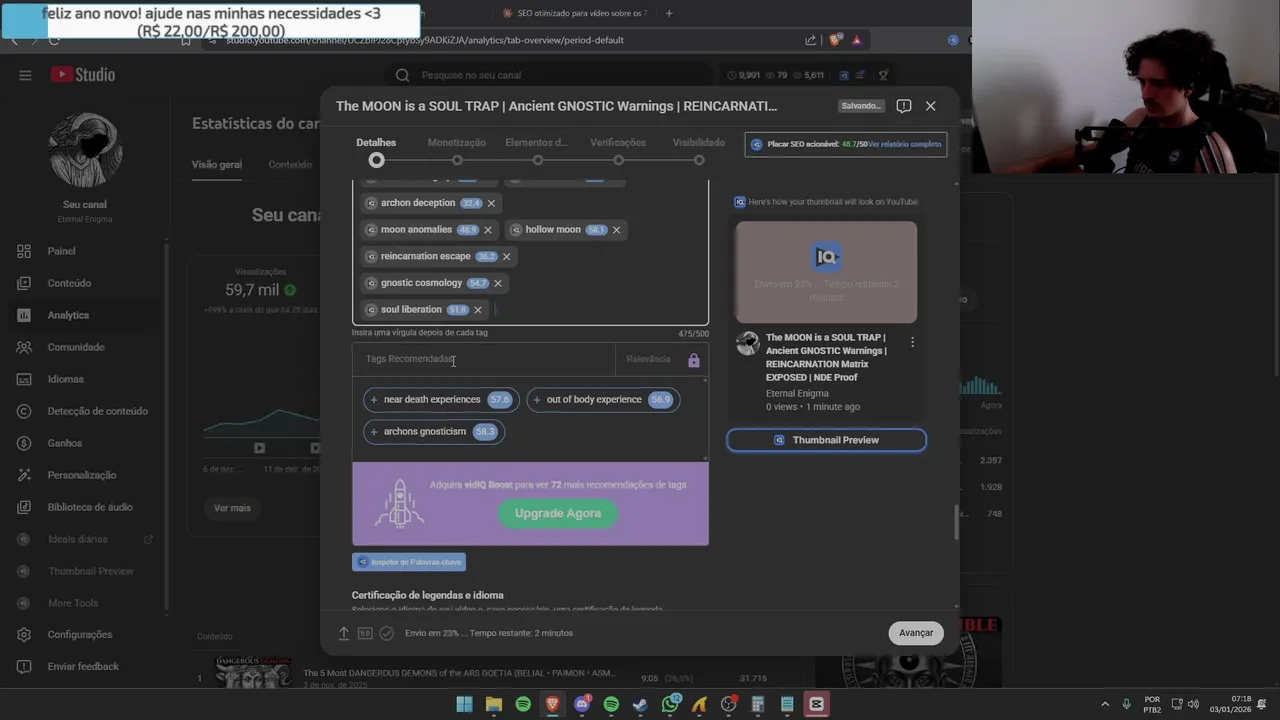Open Idiomas in the sidebar

coord(65,379)
